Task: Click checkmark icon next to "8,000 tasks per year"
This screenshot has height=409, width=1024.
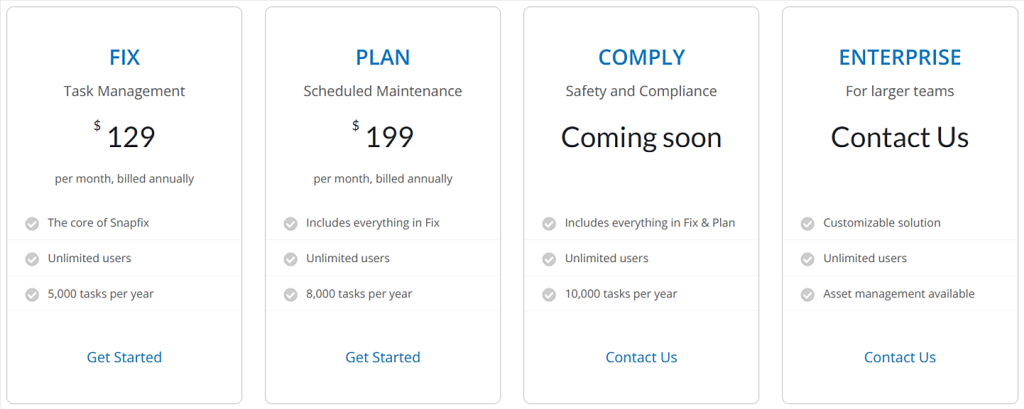Action: [x=291, y=294]
